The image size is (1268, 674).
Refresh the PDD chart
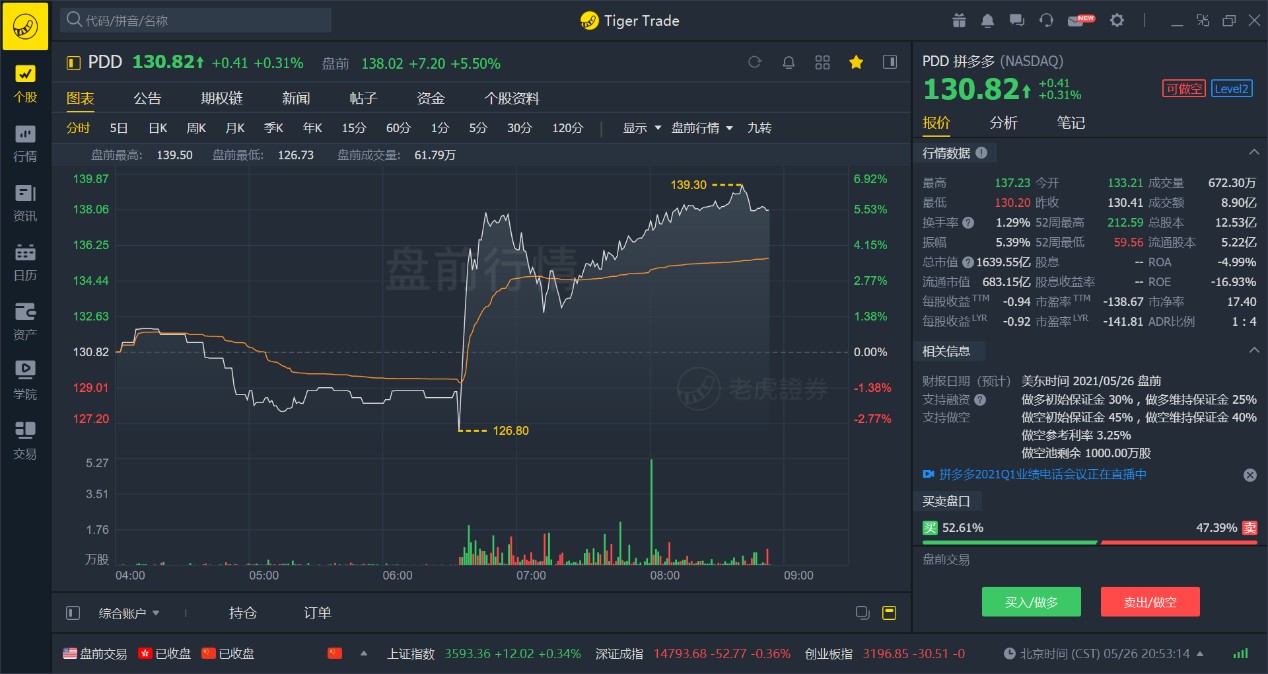pyautogui.click(x=755, y=62)
